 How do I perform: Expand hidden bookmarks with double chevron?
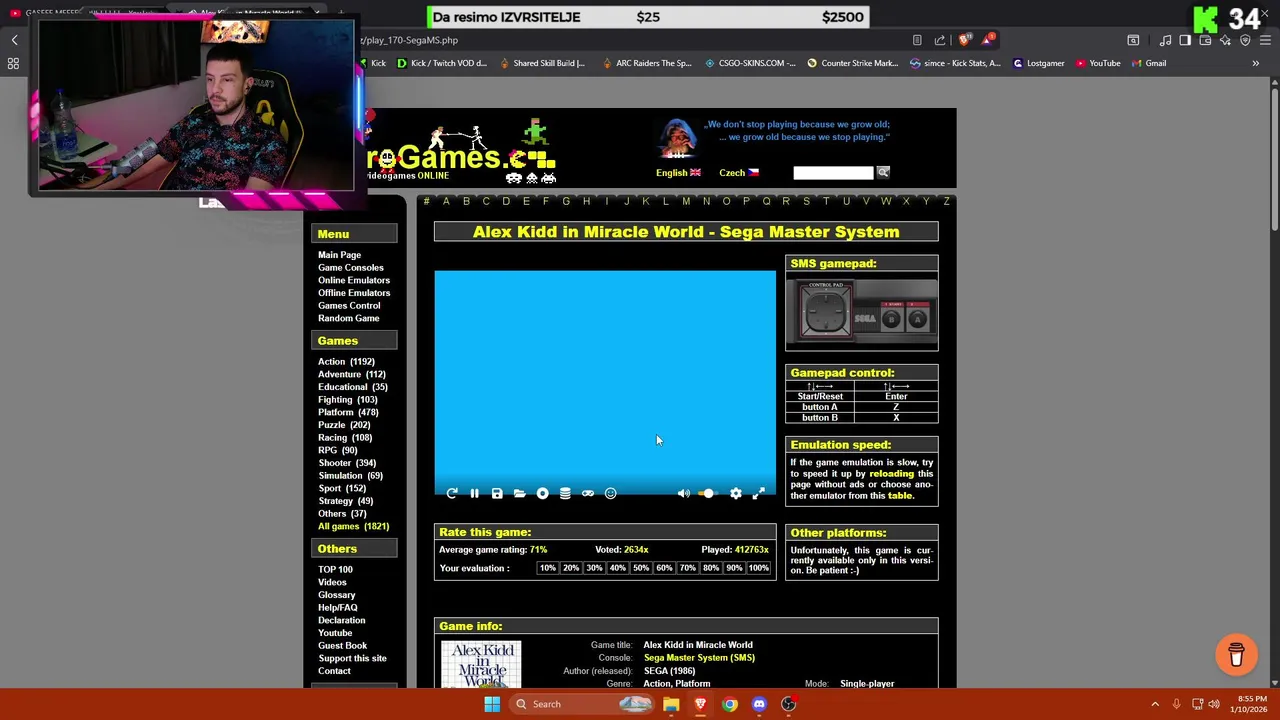[x=1255, y=63]
